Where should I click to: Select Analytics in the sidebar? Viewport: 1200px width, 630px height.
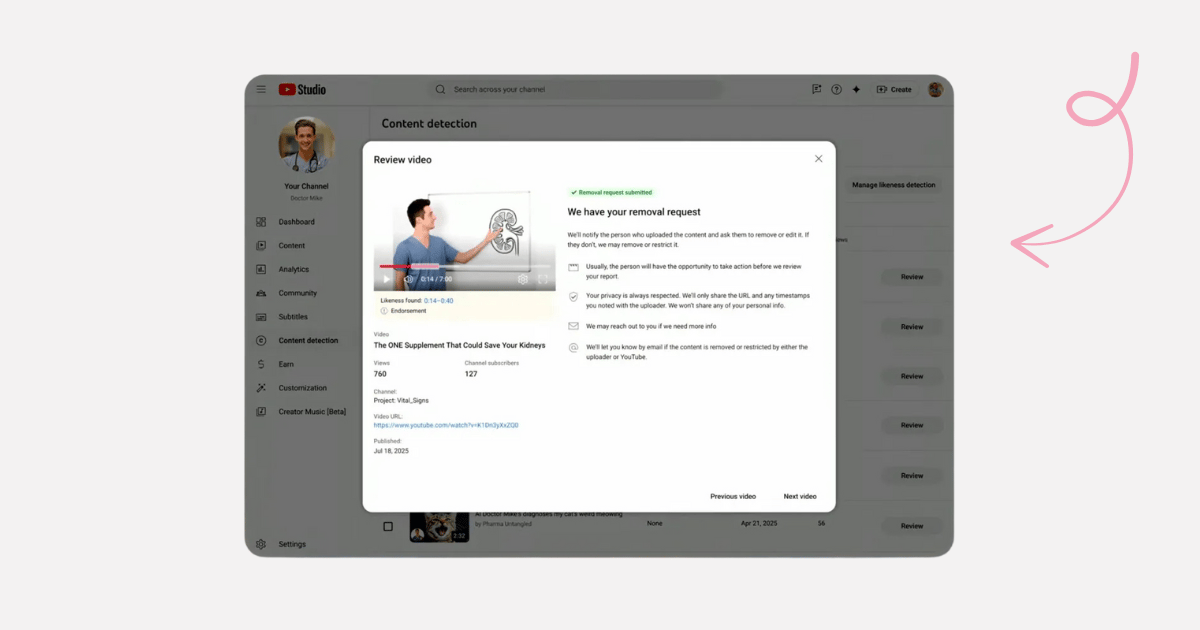coord(296,269)
